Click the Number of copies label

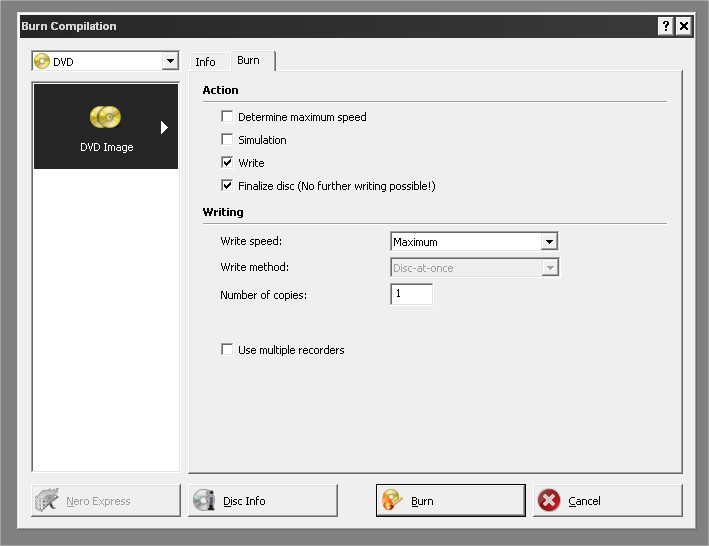click(264, 295)
